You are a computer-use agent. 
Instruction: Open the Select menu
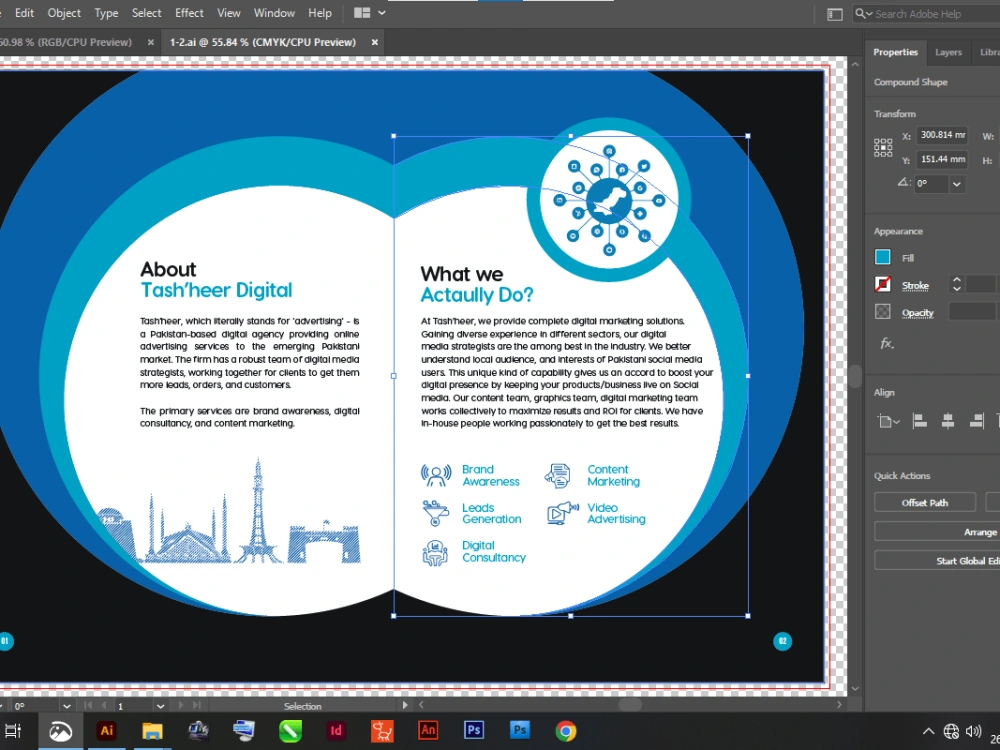coord(146,13)
